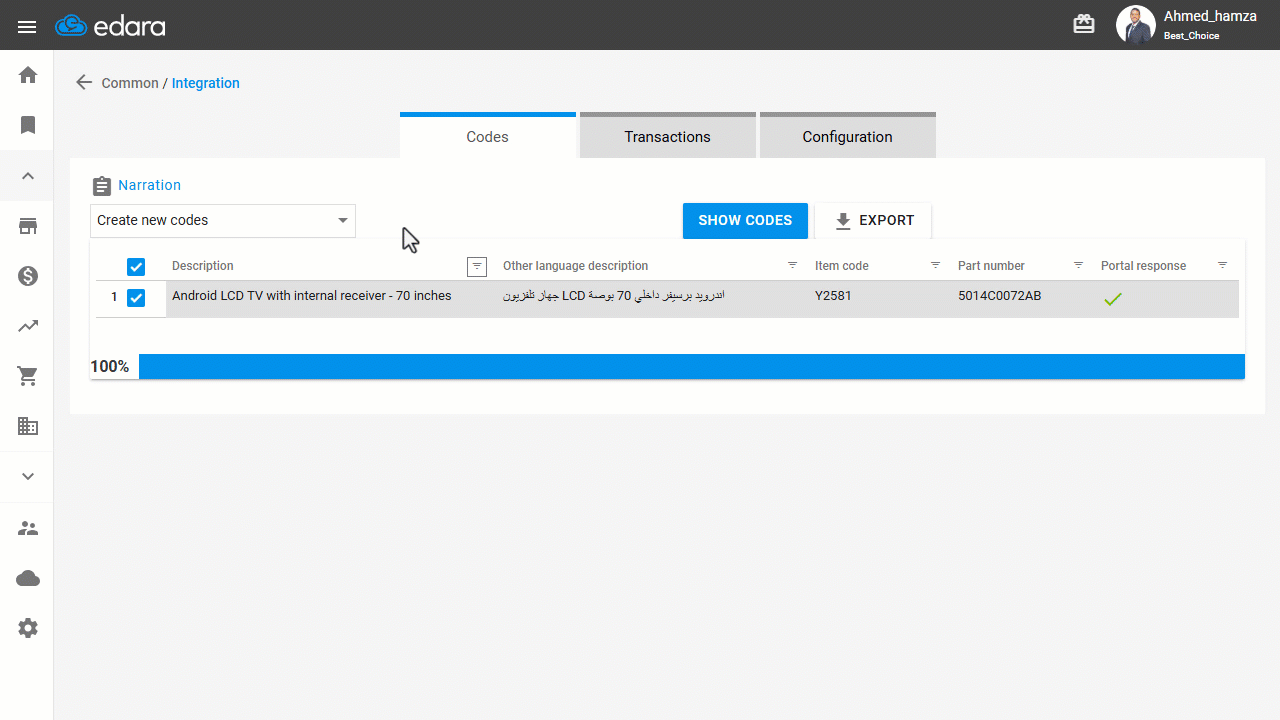The width and height of the screenshot is (1280, 720).
Task: Click the Integration breadcrumb link
Action: (x=206, y=83)
